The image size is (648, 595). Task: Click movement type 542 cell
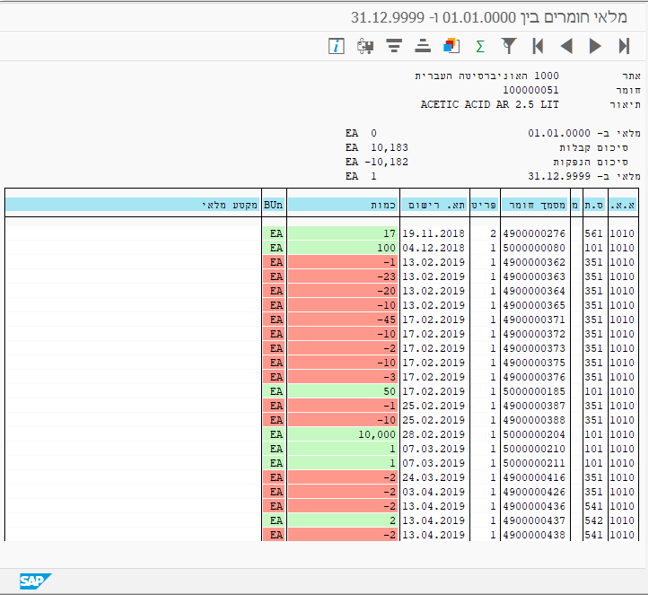pos(594,521)
